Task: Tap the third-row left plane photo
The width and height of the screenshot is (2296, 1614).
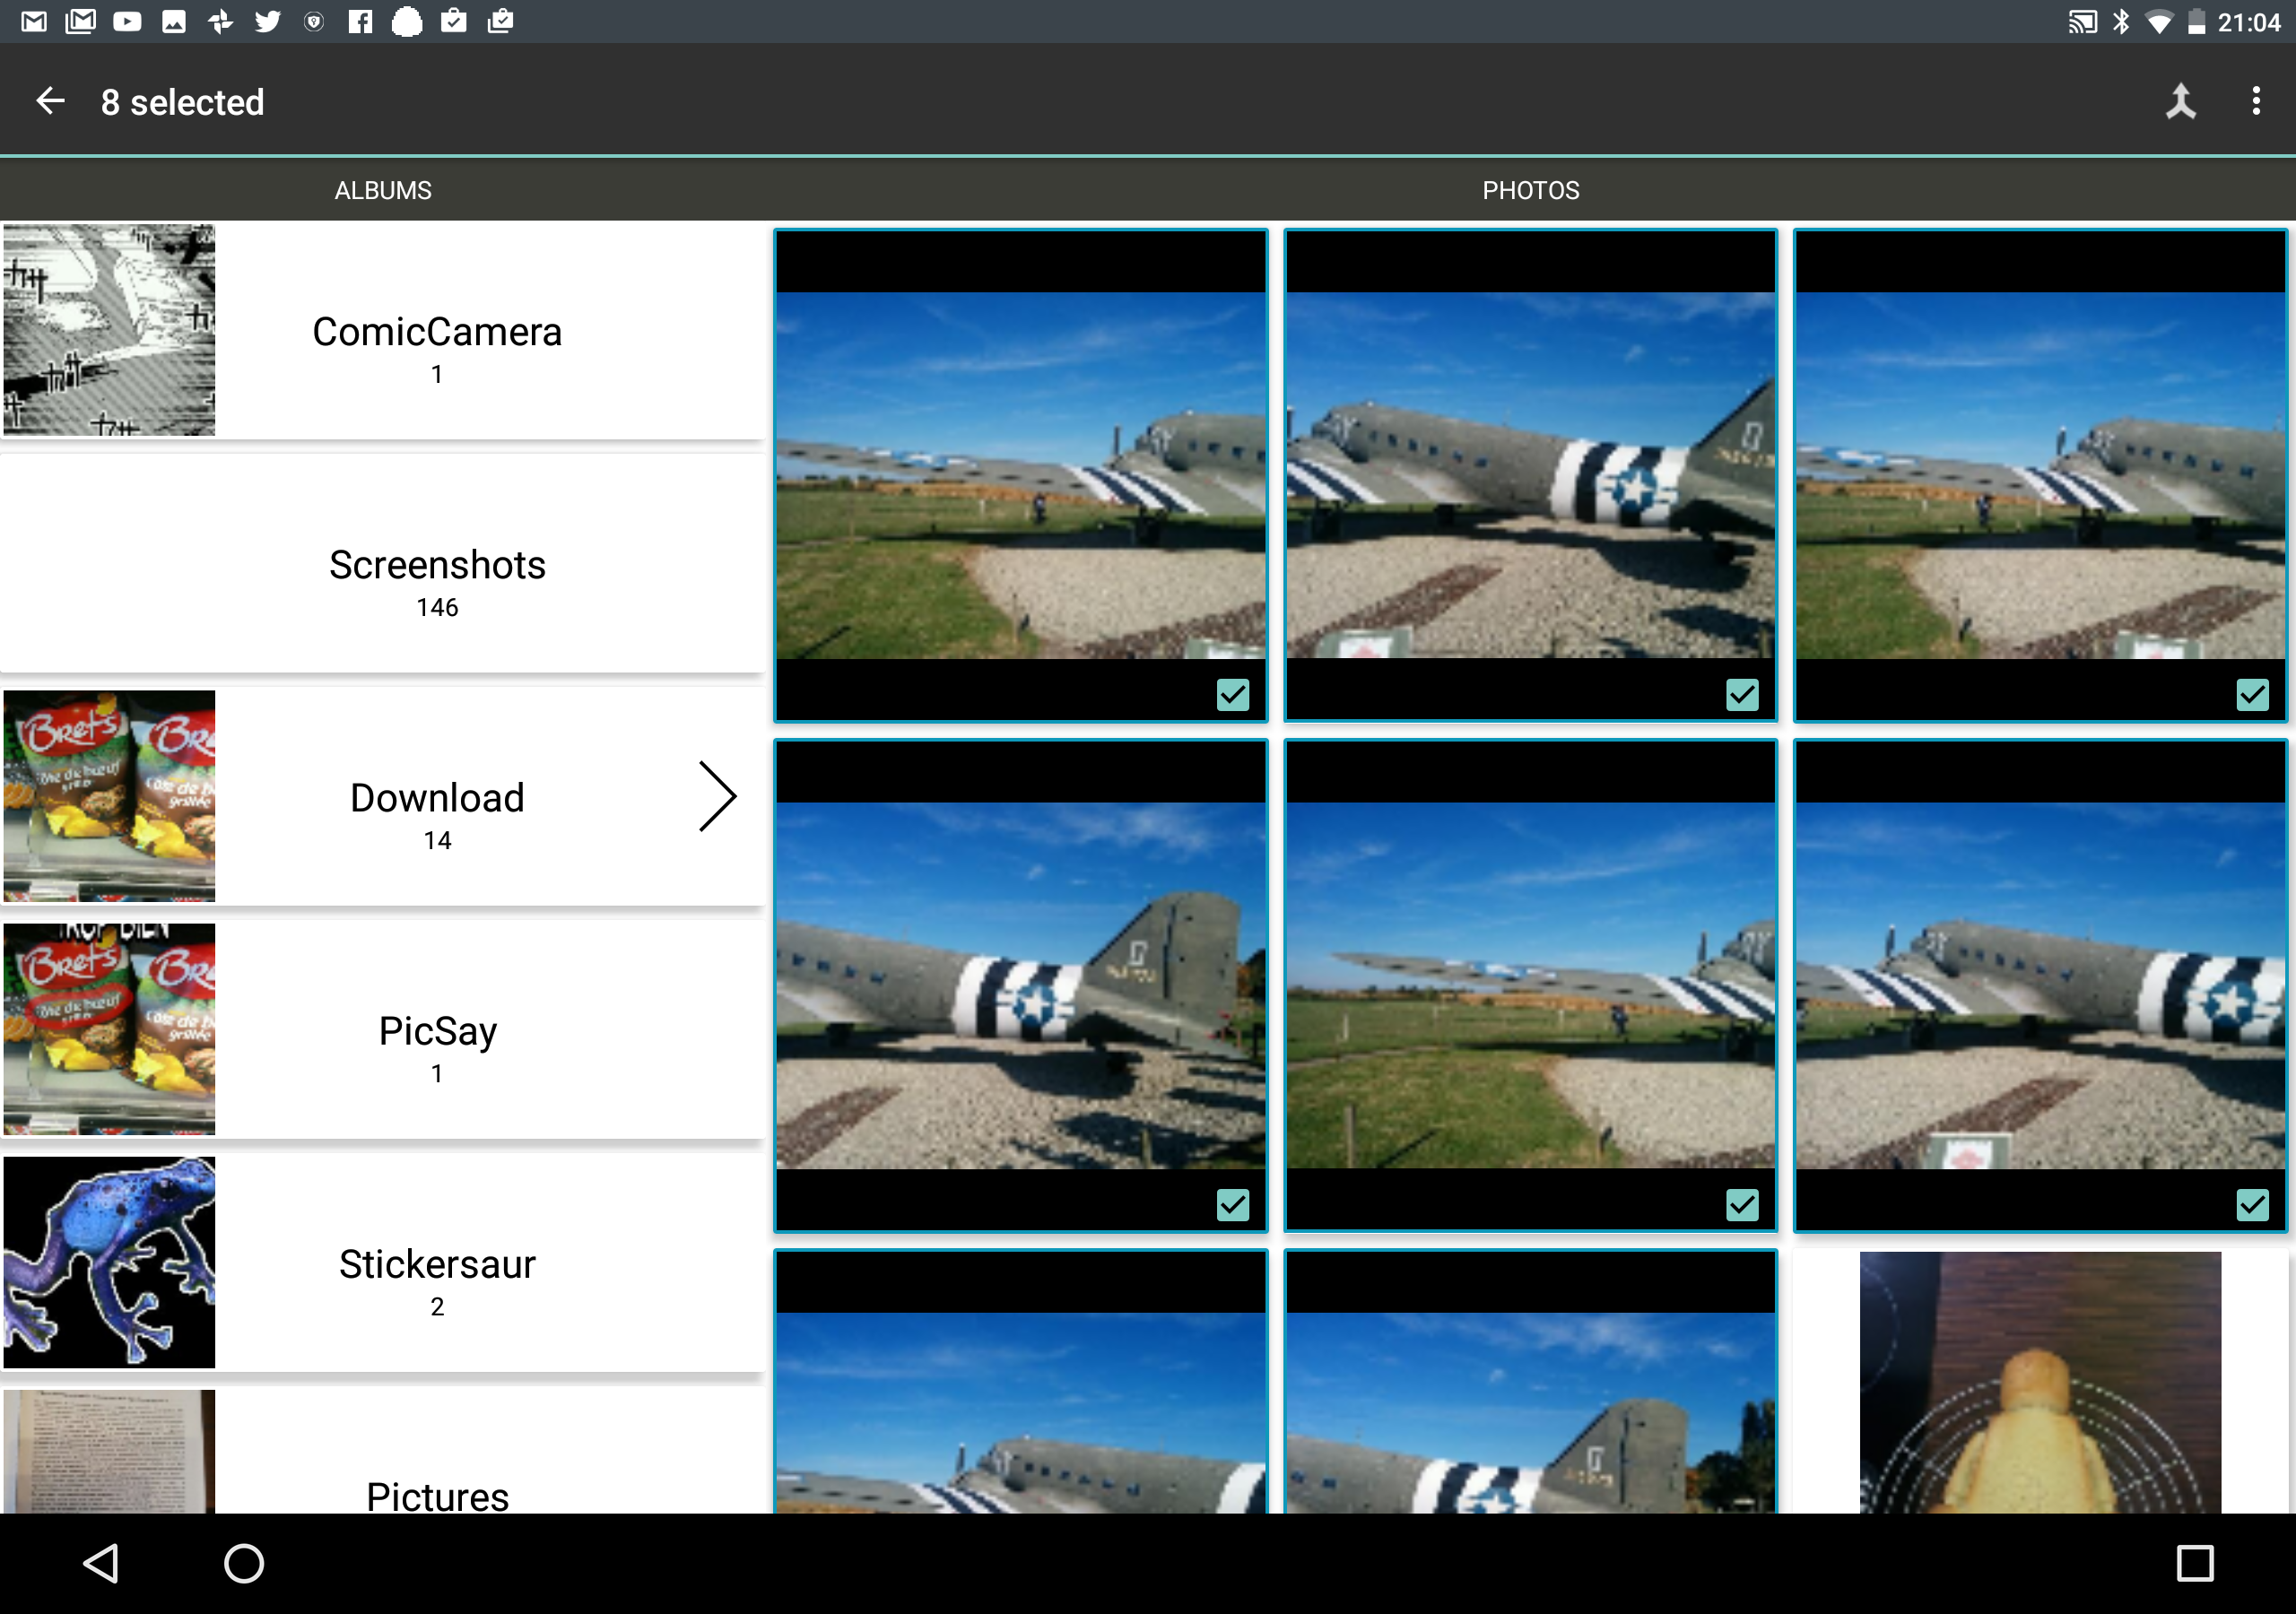Action: (1020, 1382)
